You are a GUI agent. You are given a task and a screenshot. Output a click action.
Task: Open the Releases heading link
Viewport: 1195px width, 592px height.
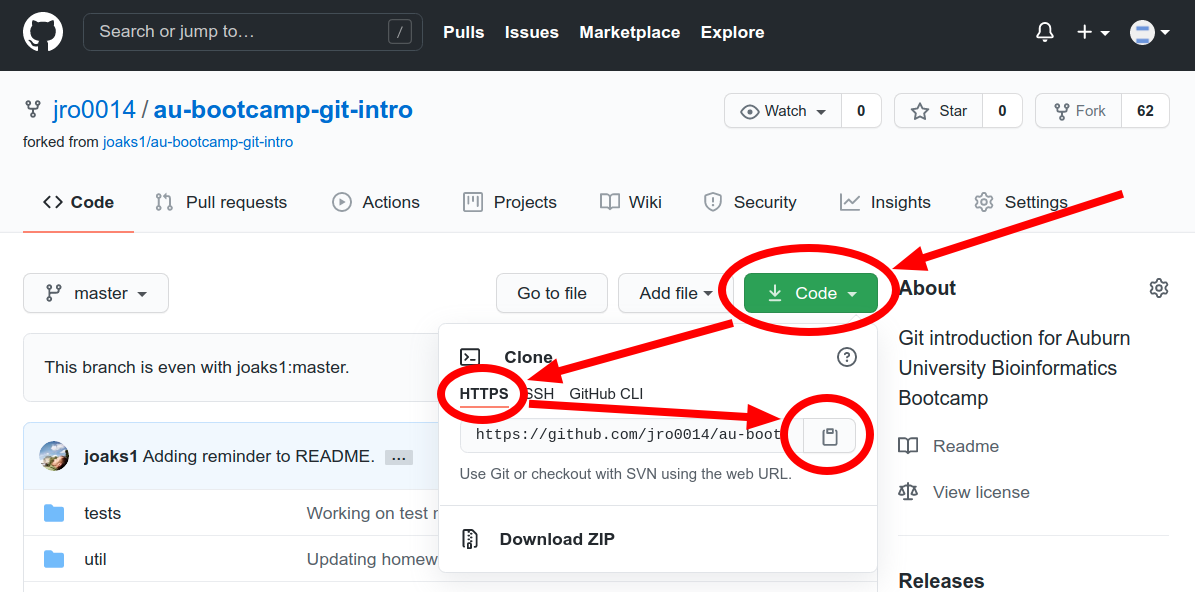click(x=941, y=581)
